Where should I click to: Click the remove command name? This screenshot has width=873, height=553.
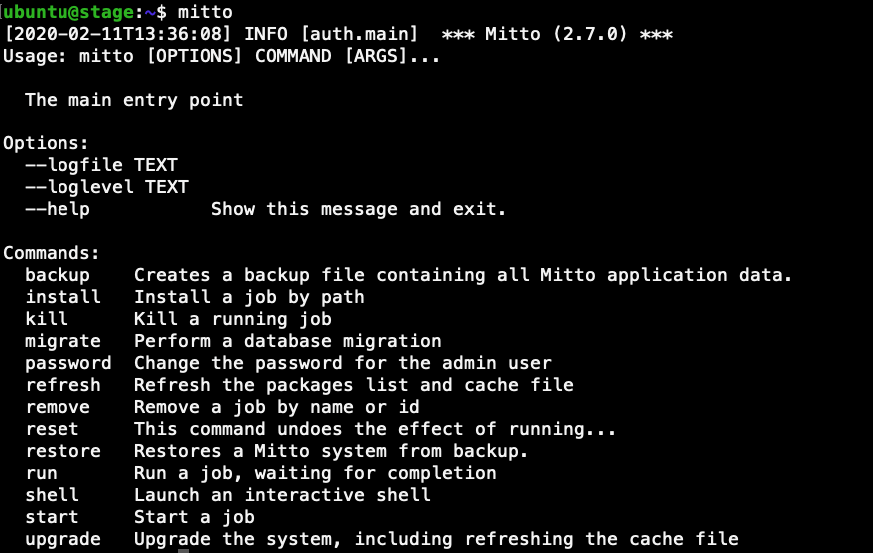[57, 407]
